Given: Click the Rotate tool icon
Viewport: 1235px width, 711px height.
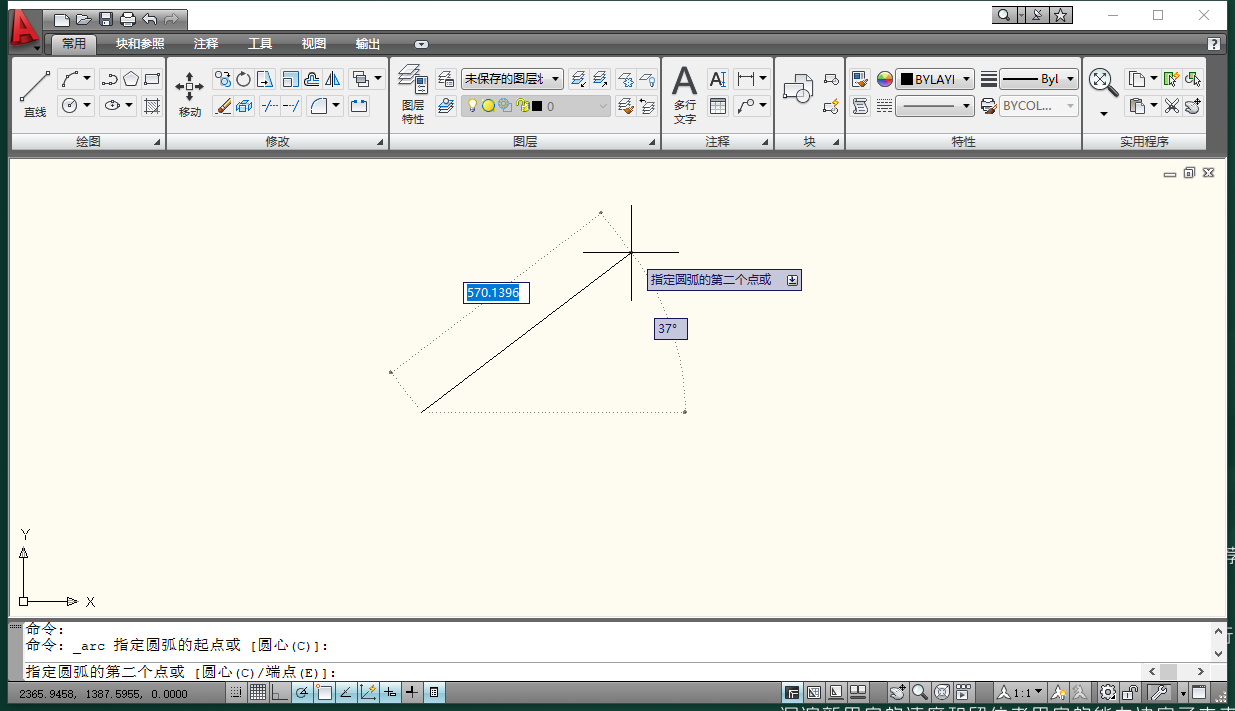Looking at the screenshot, I should click(243, 79).
